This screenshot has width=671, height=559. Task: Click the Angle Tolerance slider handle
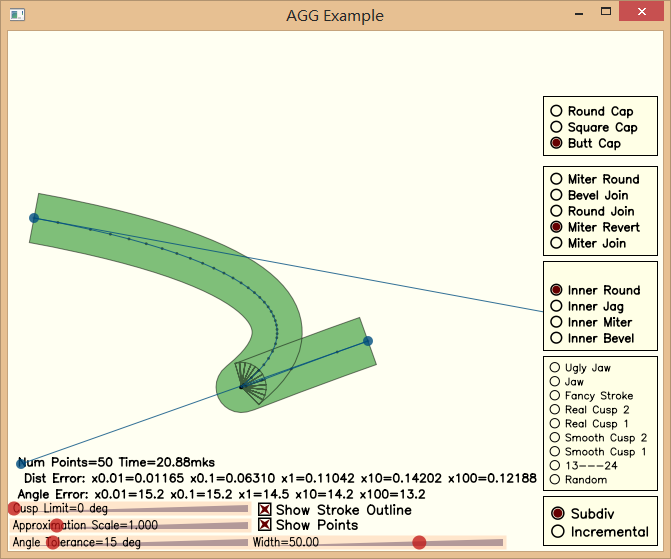(x=53, y=542)
